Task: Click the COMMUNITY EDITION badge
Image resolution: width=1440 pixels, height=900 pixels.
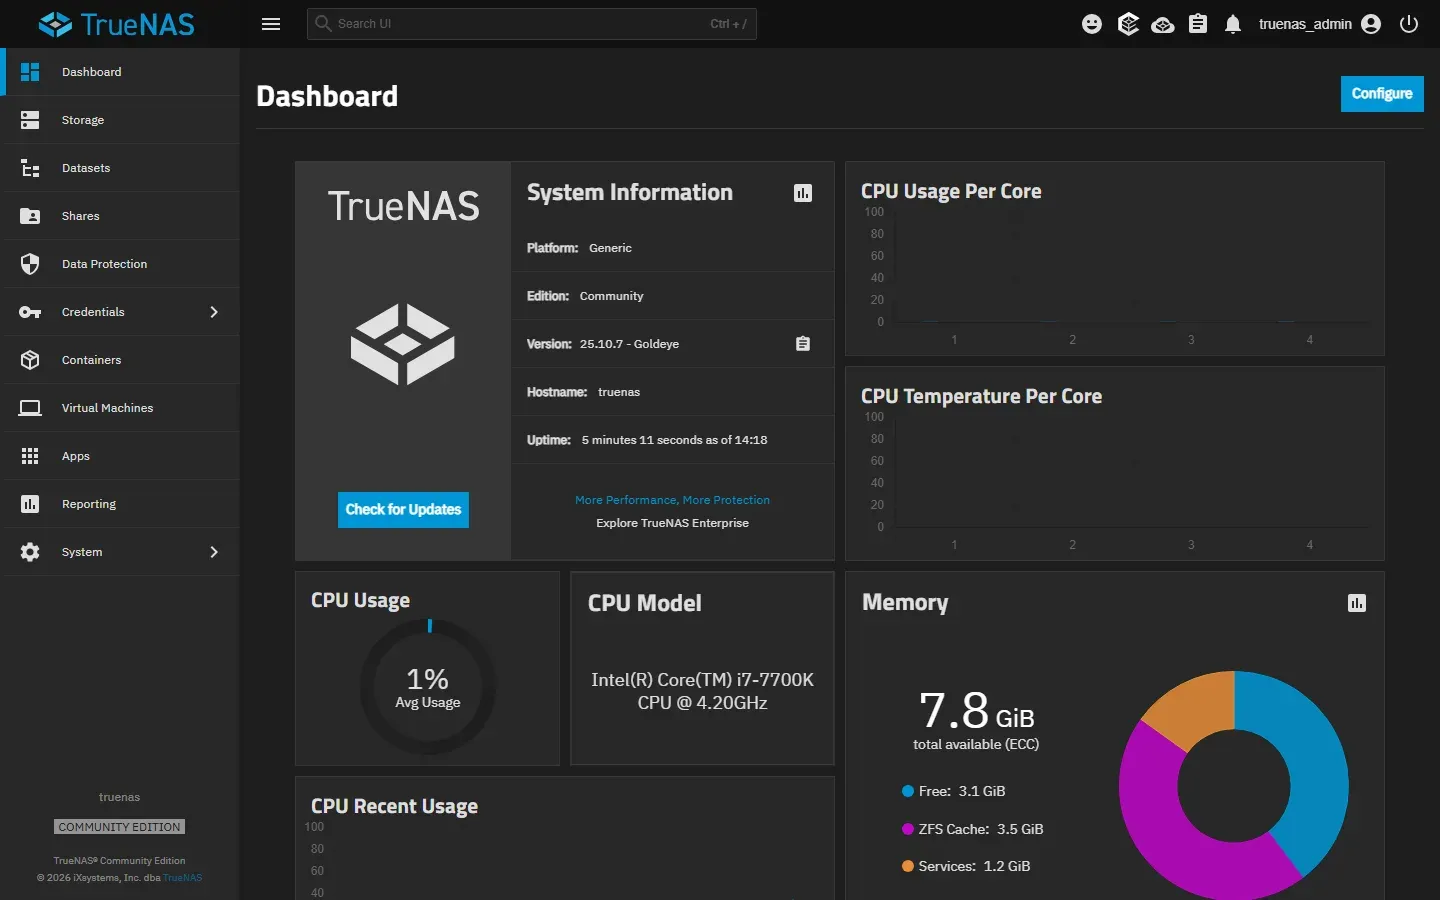Action: (x=119, y=827)
